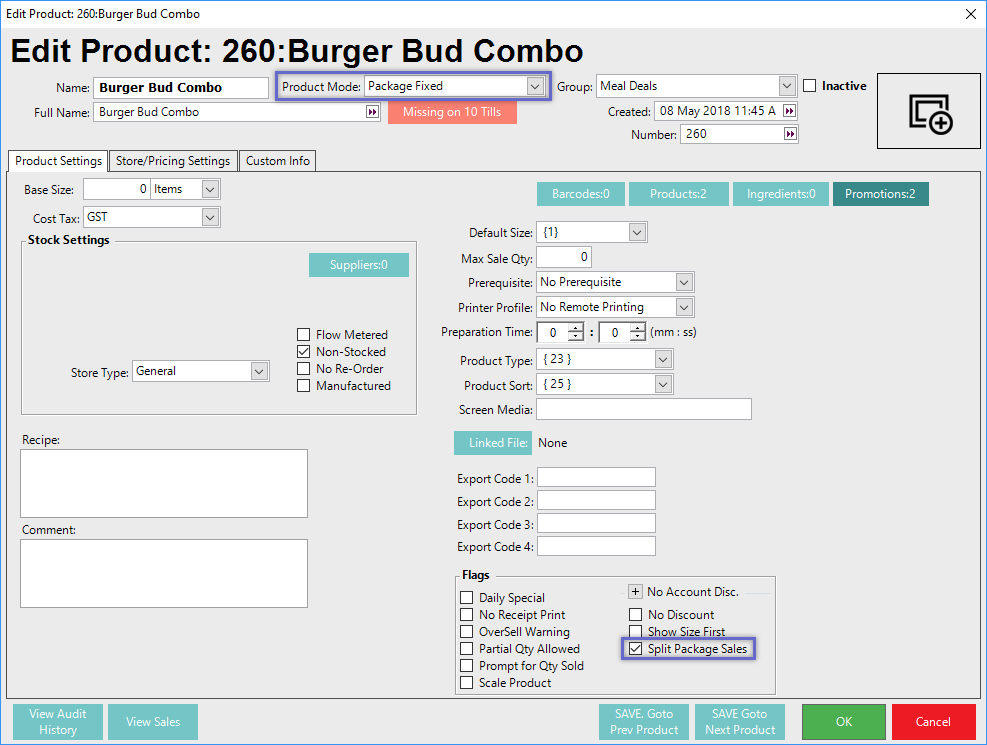987x745 pixels.
Task: Enable the Inactive checkbox
Action: pos(810,86)
